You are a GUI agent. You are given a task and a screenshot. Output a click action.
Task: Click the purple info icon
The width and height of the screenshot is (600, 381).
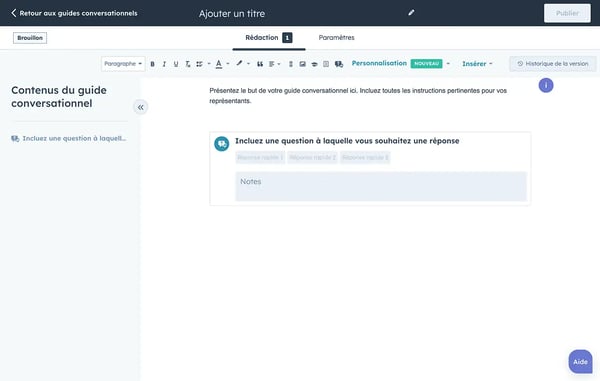[546, 85]
